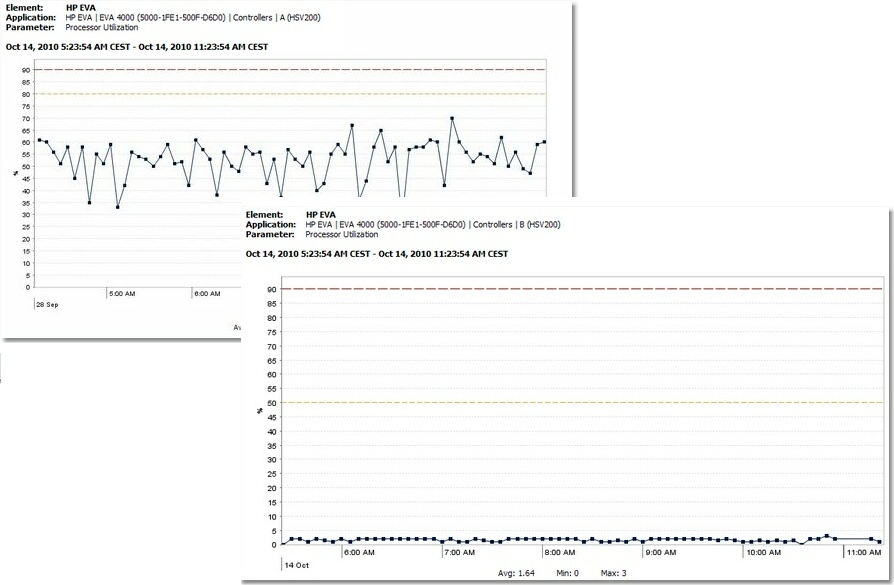Select the date range heading of Controller A chart
Viewport: 894px width, 585px height.
click(136, 47)
